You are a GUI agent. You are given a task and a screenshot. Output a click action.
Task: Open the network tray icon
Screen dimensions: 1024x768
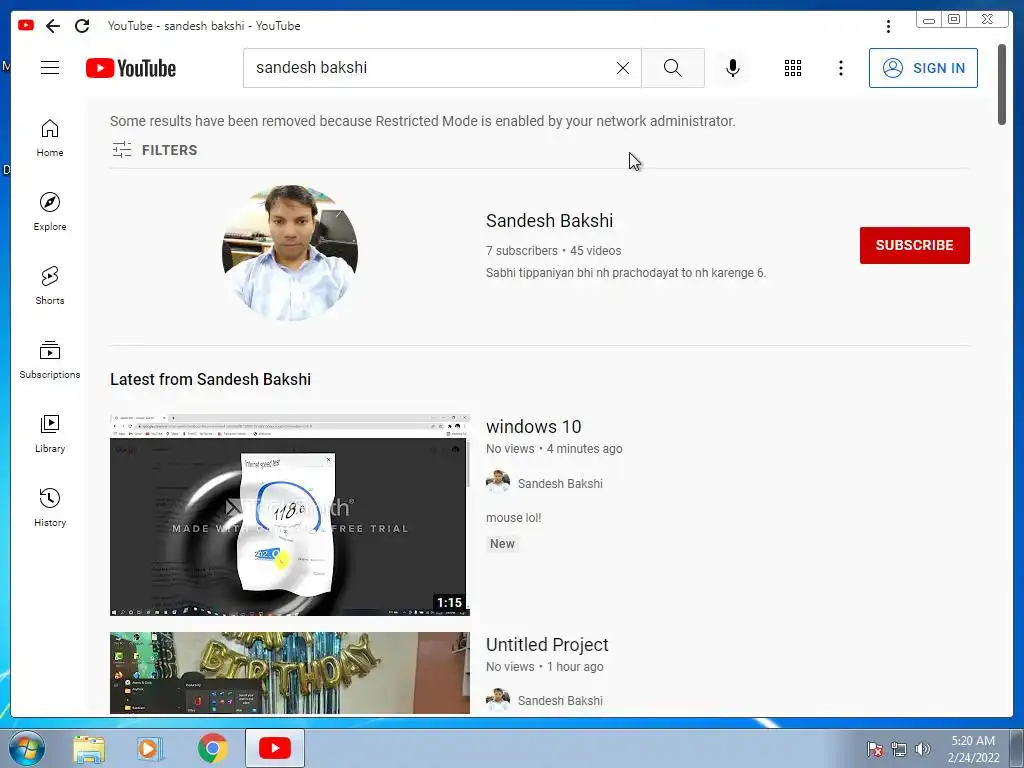(x=899, y=749)
